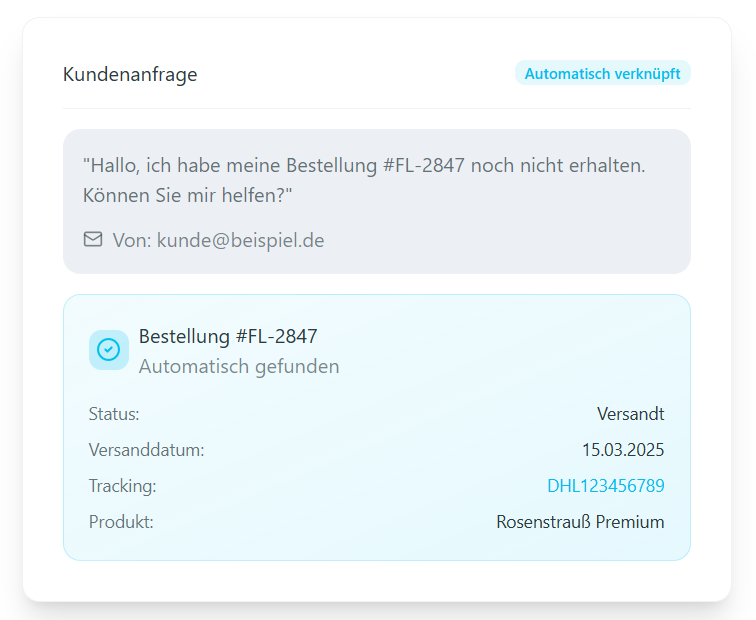Click the "Versanddatum:" field label
This screenshot has height=620, width=756.
pyautogui.click(x=146, y=450)
